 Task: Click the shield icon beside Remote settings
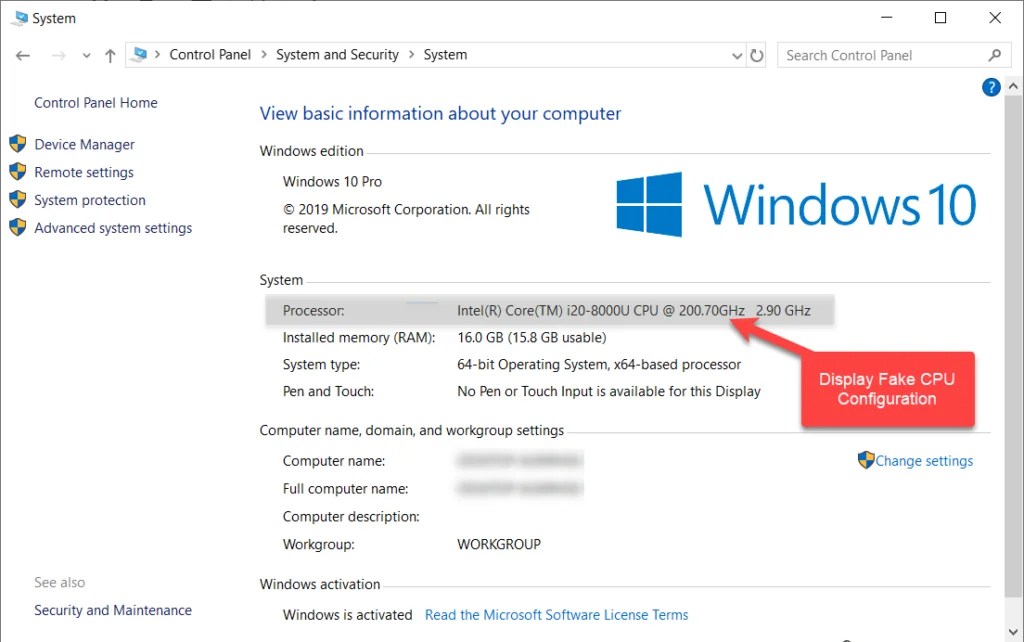17,172
